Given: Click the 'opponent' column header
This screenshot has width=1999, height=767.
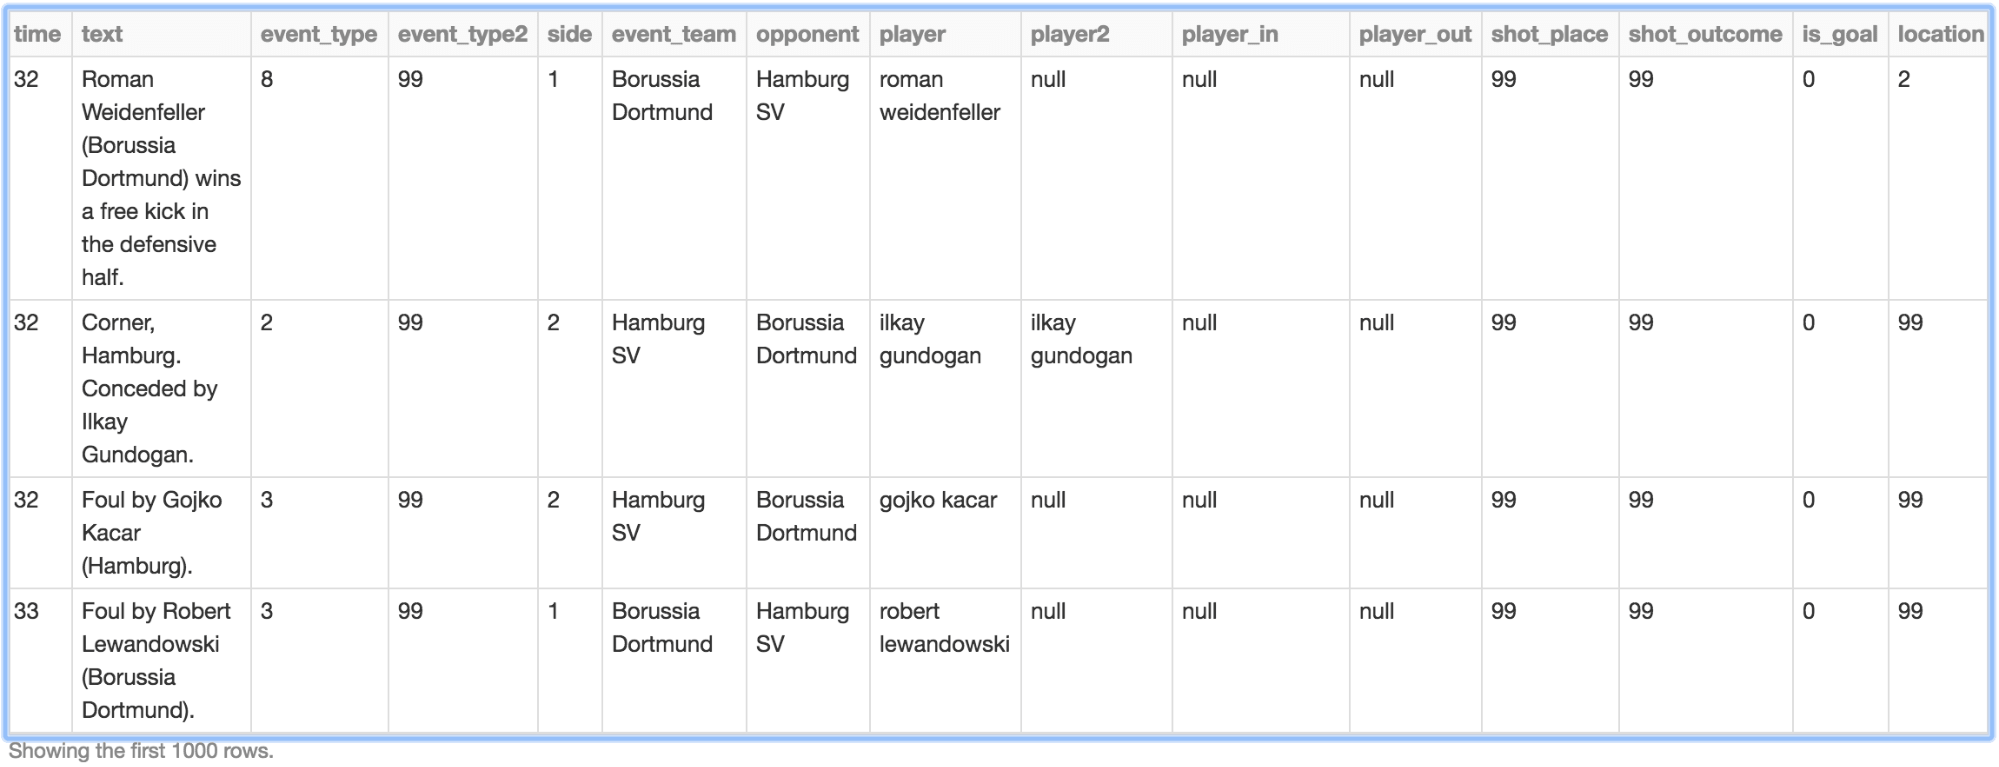Looking at the screenshot, I should click(807, 34).
